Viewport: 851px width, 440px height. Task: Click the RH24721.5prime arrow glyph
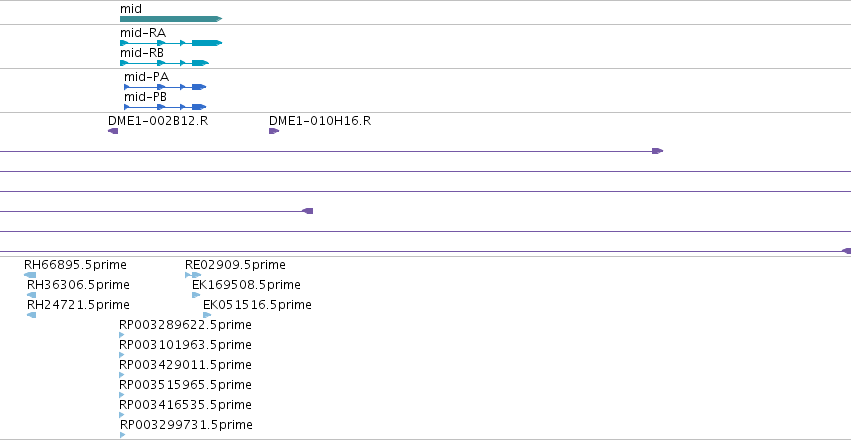(x=31, y=315)
